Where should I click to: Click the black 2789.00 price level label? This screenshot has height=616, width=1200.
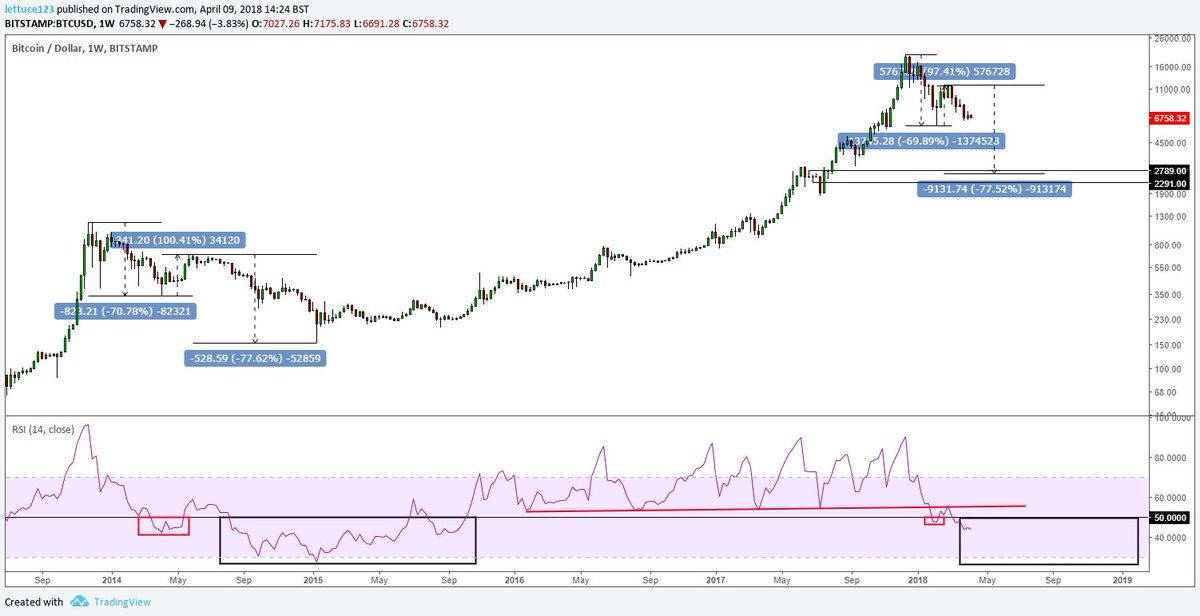point(1170,173)
